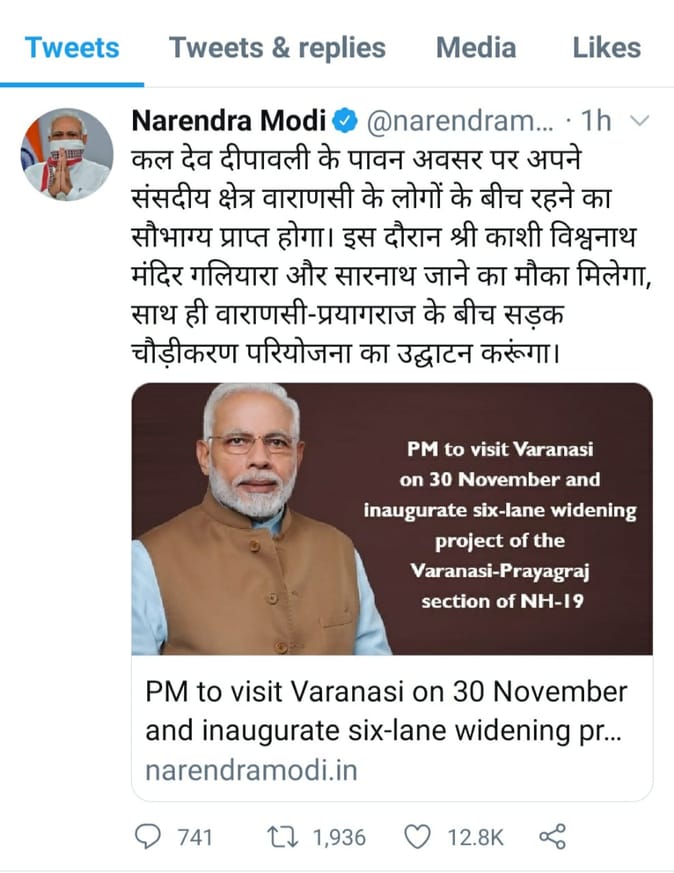This screenshot has height=873, width=674.
Task: Open the Hindi tweet text body
Action: click(391, 256)
